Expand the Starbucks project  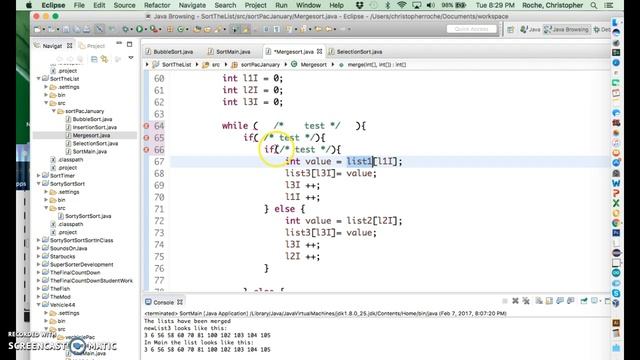(x=39, y=256)
